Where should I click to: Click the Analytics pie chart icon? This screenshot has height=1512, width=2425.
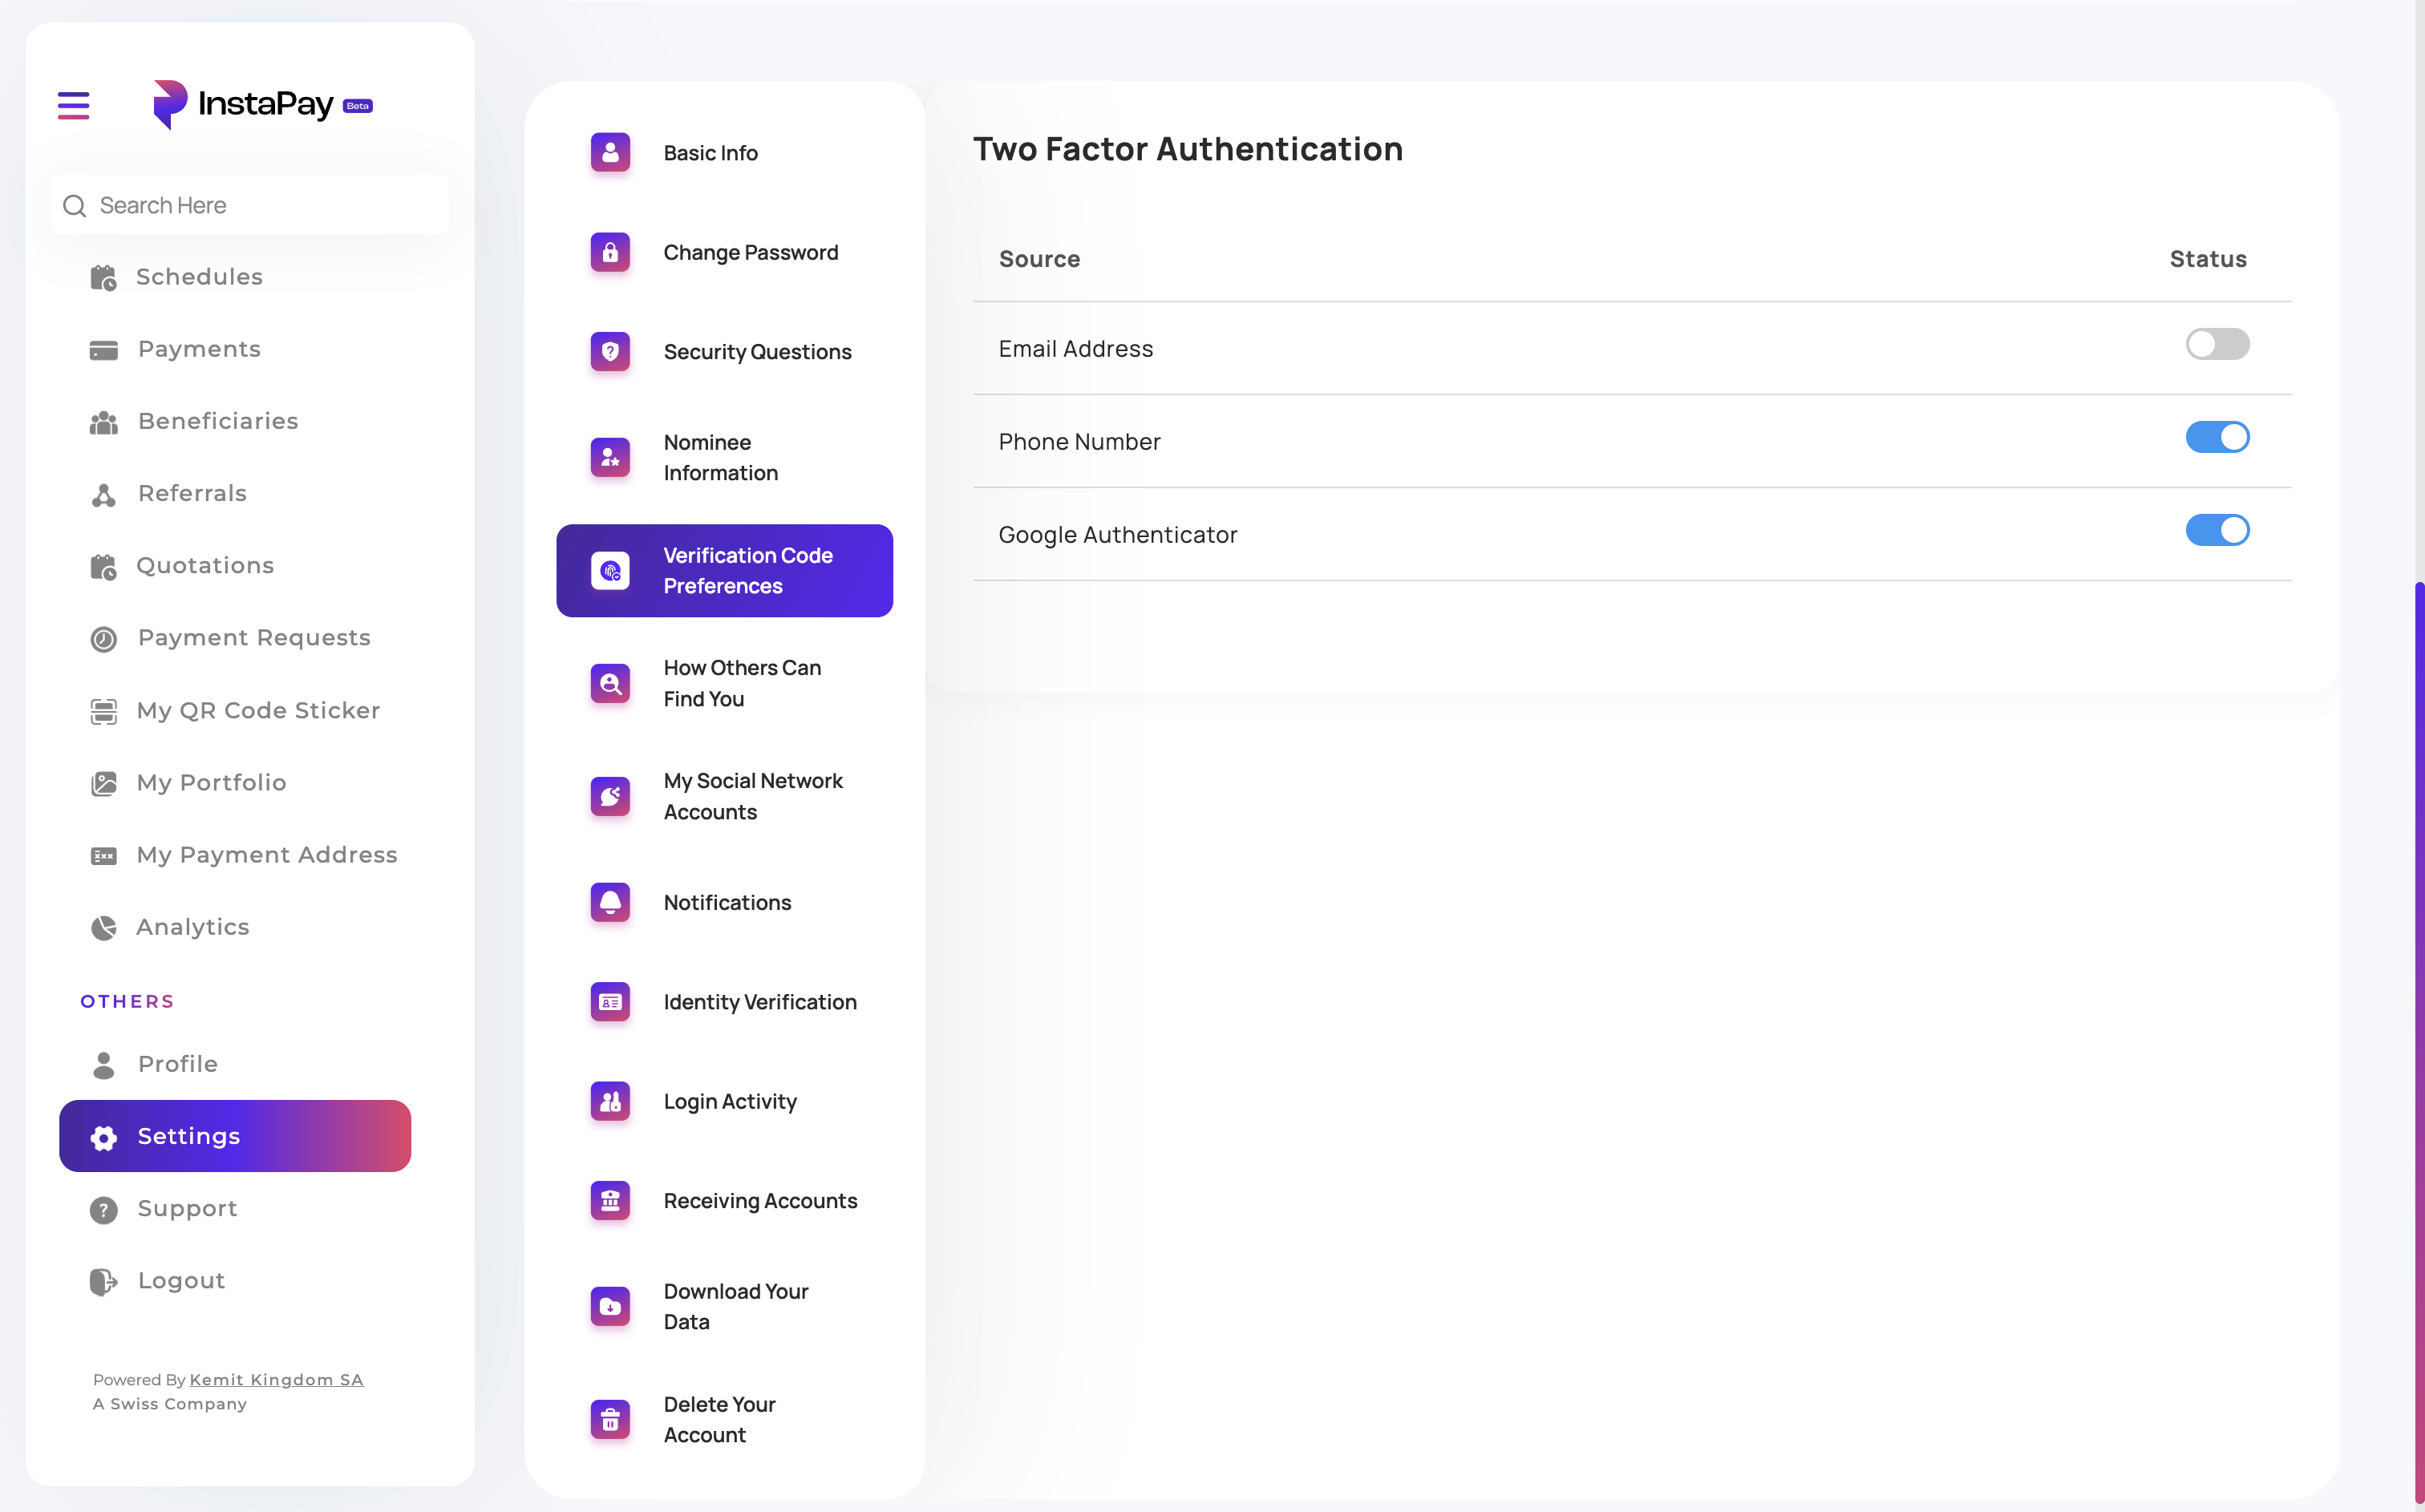point(104,928)
